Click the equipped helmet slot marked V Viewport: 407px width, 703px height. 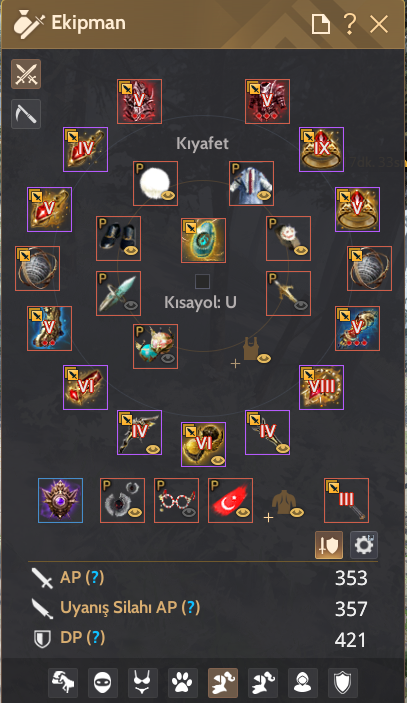click(139, 101)
